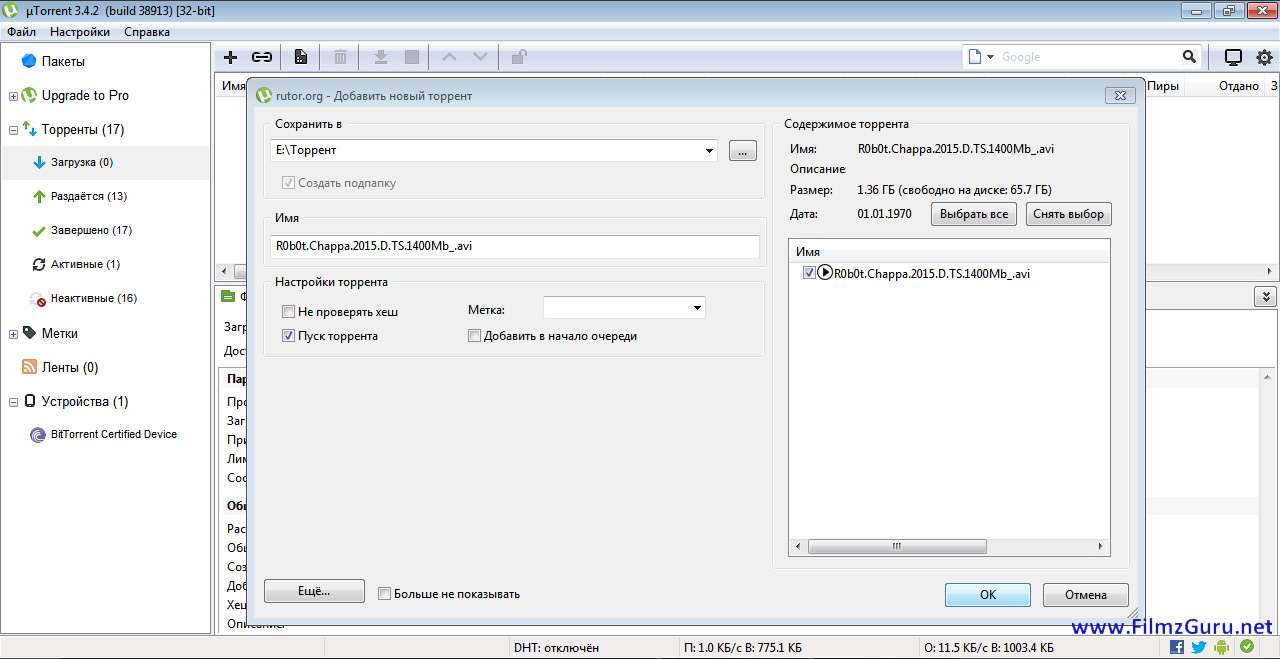Open the 'Сохранить в' path dropdown
Image resolution: width=1280 pixels, height=659 pixels.
click(709, 151)
